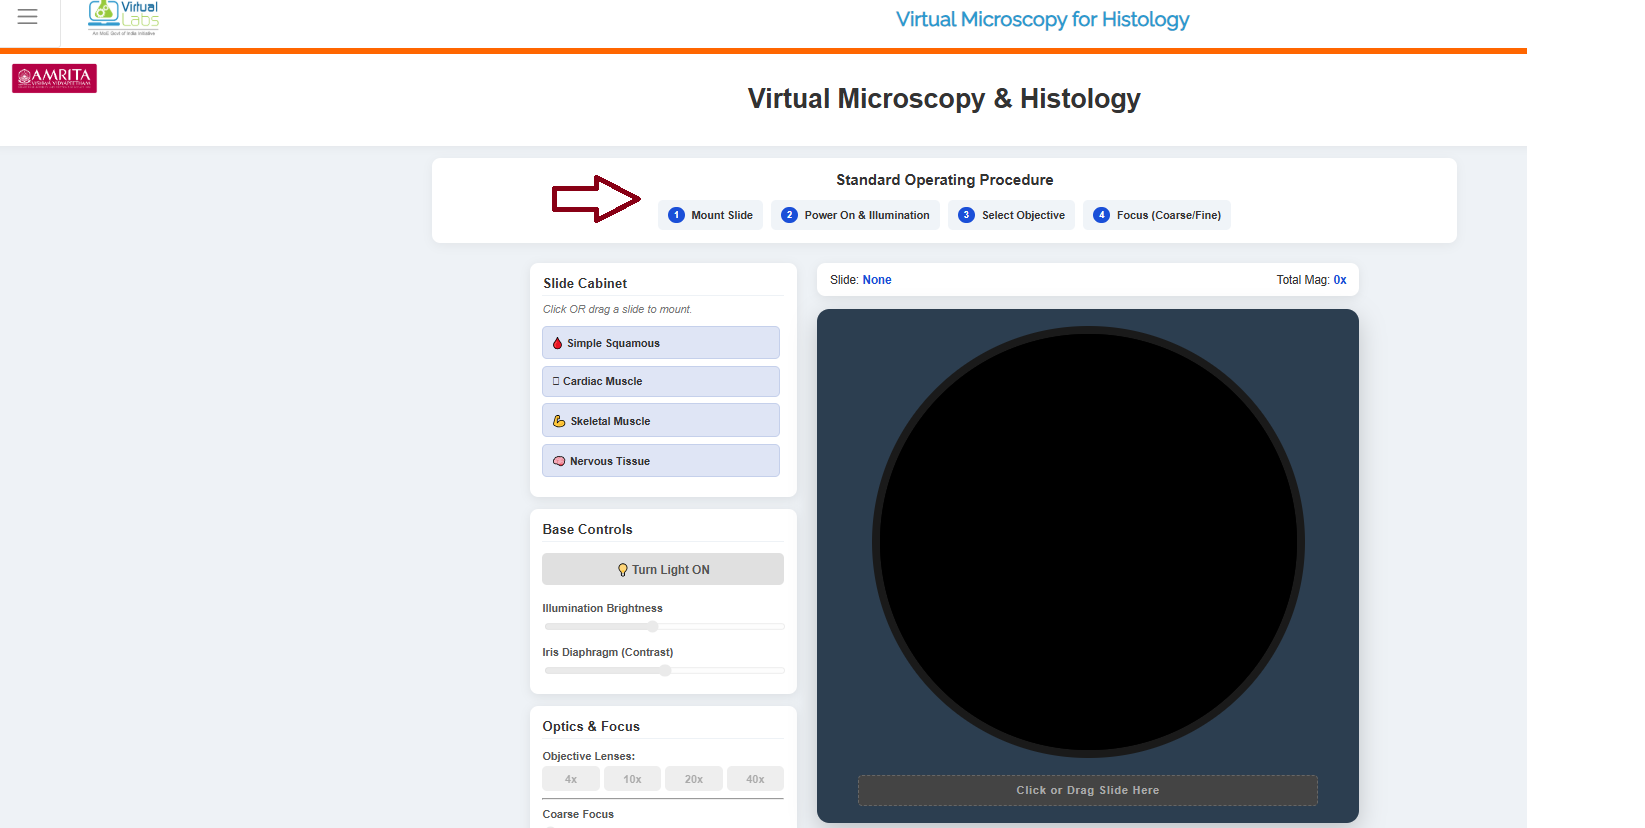This screenshot has height=828, width=1645.
Task: Click the step 4 Focus badge
Action: pyautogui.click(x=1156, y=215)
